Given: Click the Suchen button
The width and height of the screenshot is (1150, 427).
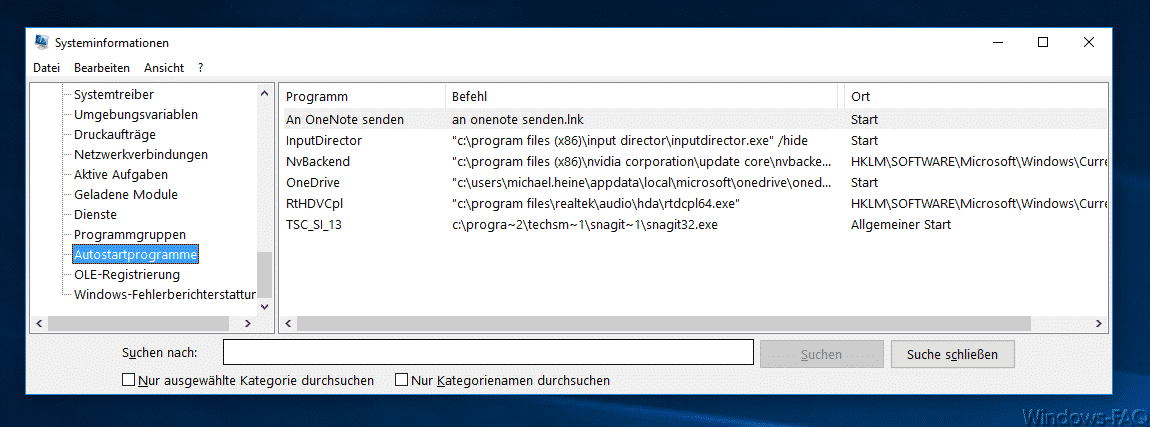Looking at the screenshot, I should pos(821,354).
